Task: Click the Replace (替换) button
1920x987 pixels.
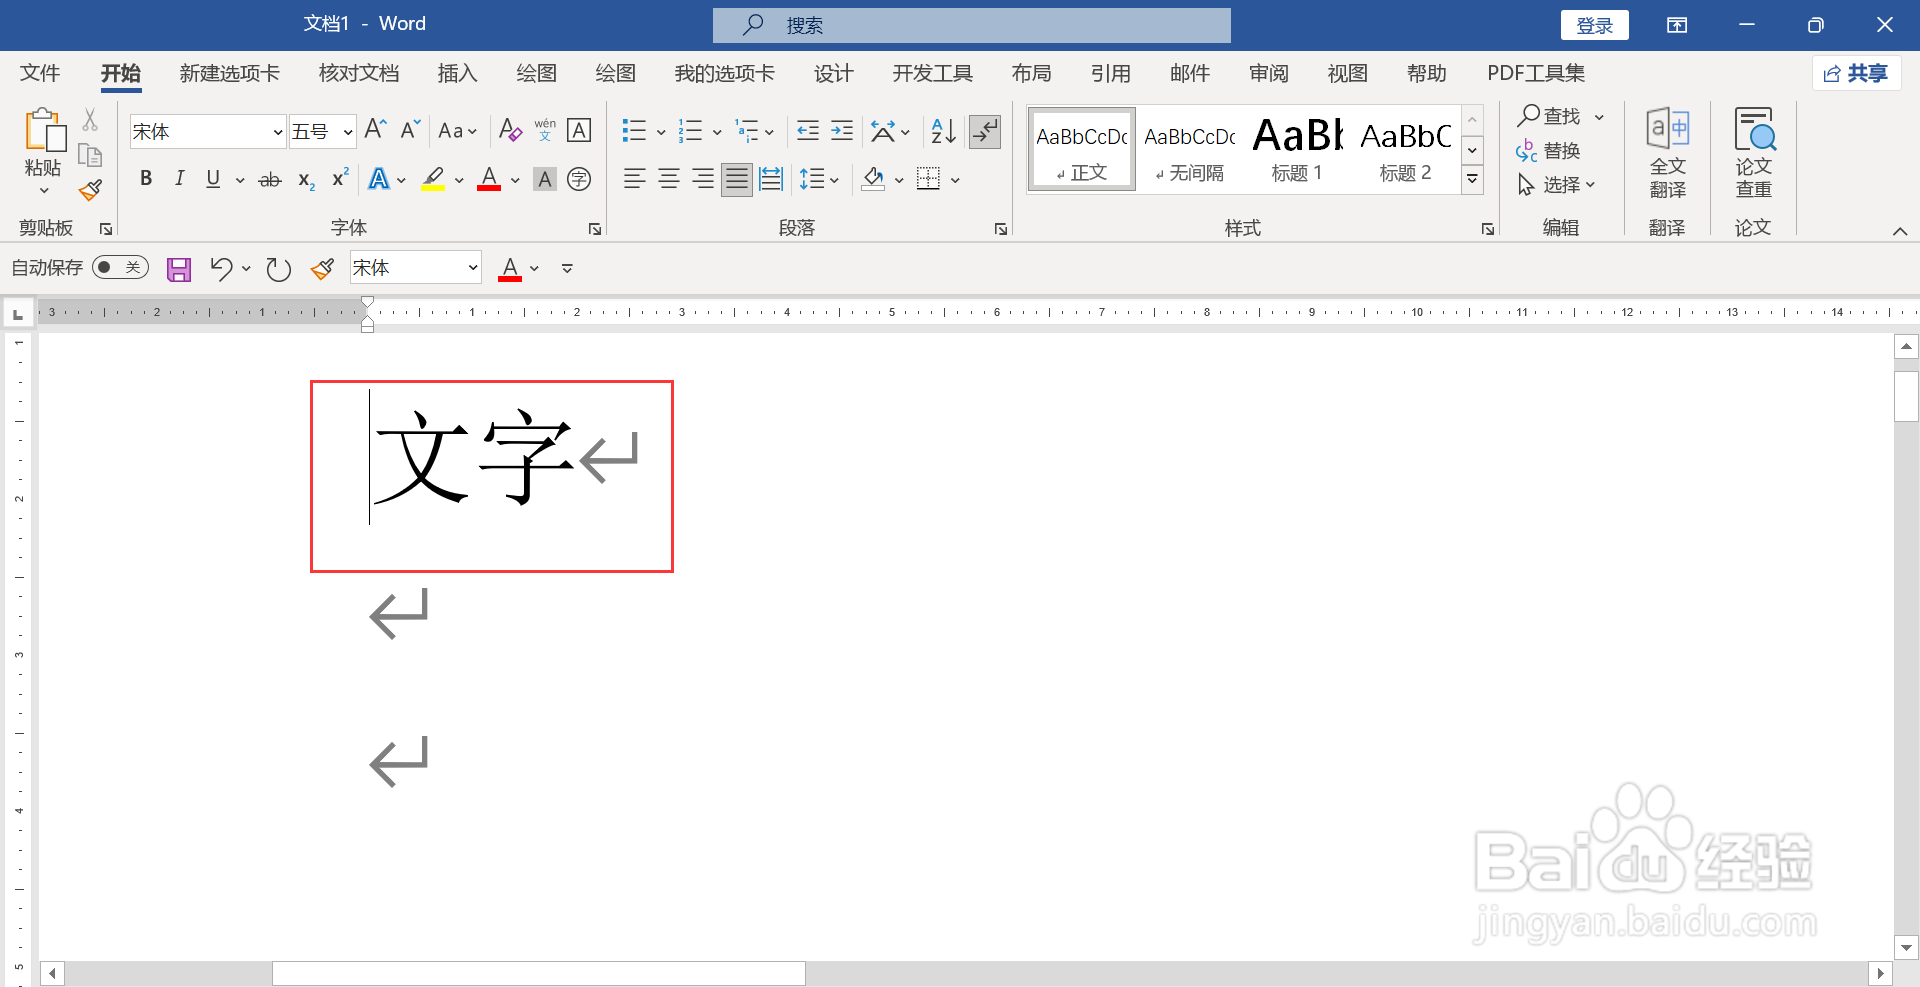Action: click(1548, 151)
